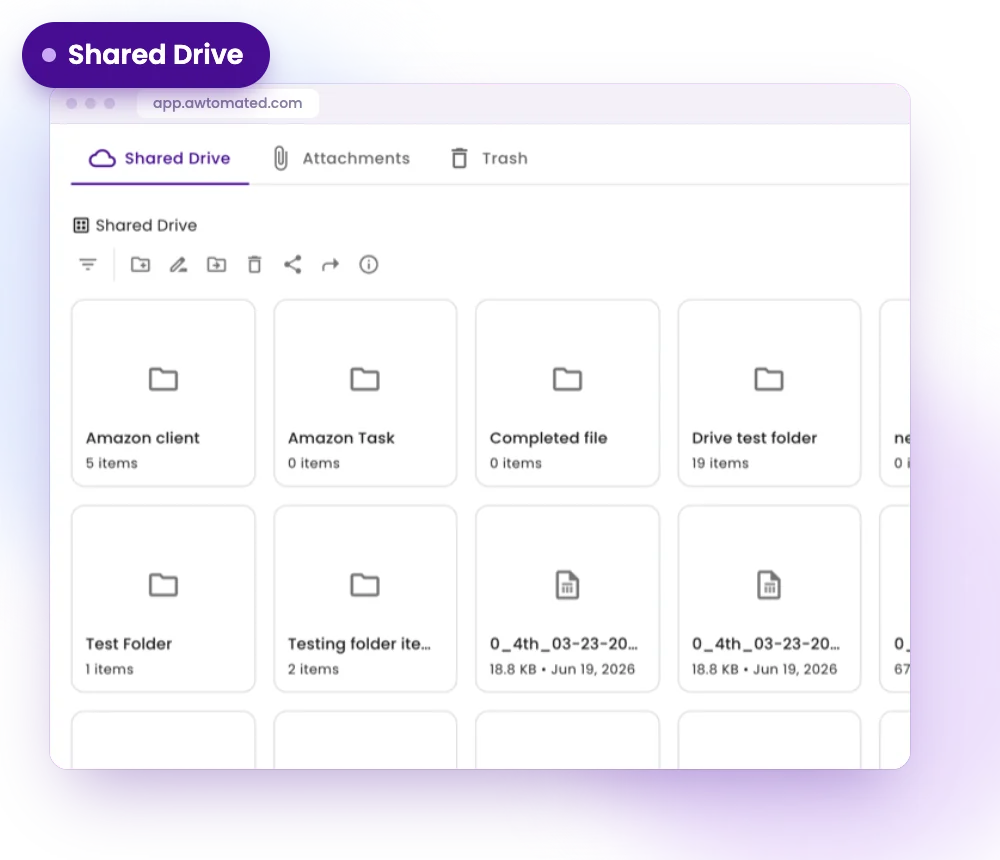The height and width of the screenshot is (860, 1000).
Task: Click the bin icon on Trash tab
Action: click(x=459, y=158)
